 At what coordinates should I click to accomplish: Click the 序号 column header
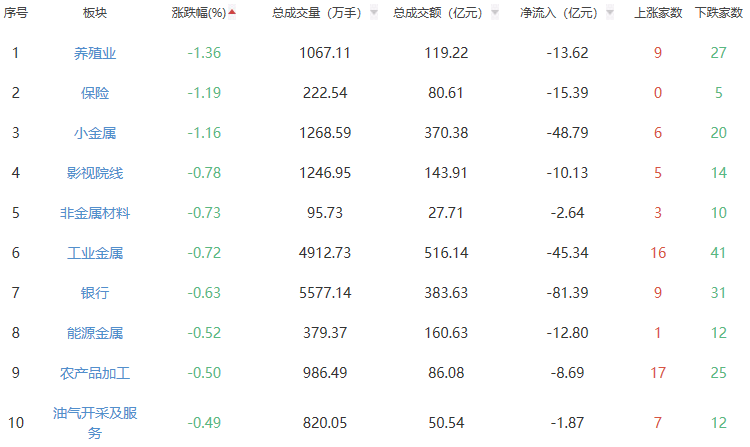click(x=15, y=13)
